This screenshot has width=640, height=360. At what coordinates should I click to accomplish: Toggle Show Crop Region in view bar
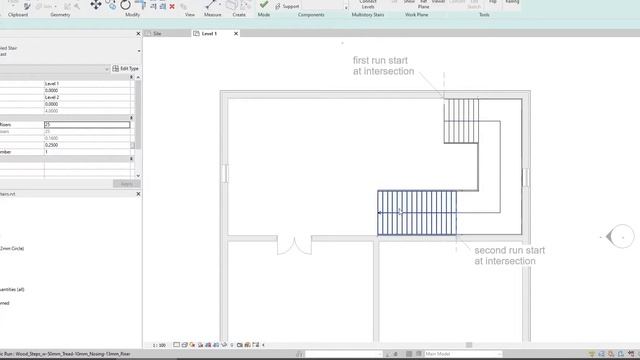click(x=216, y=345)
